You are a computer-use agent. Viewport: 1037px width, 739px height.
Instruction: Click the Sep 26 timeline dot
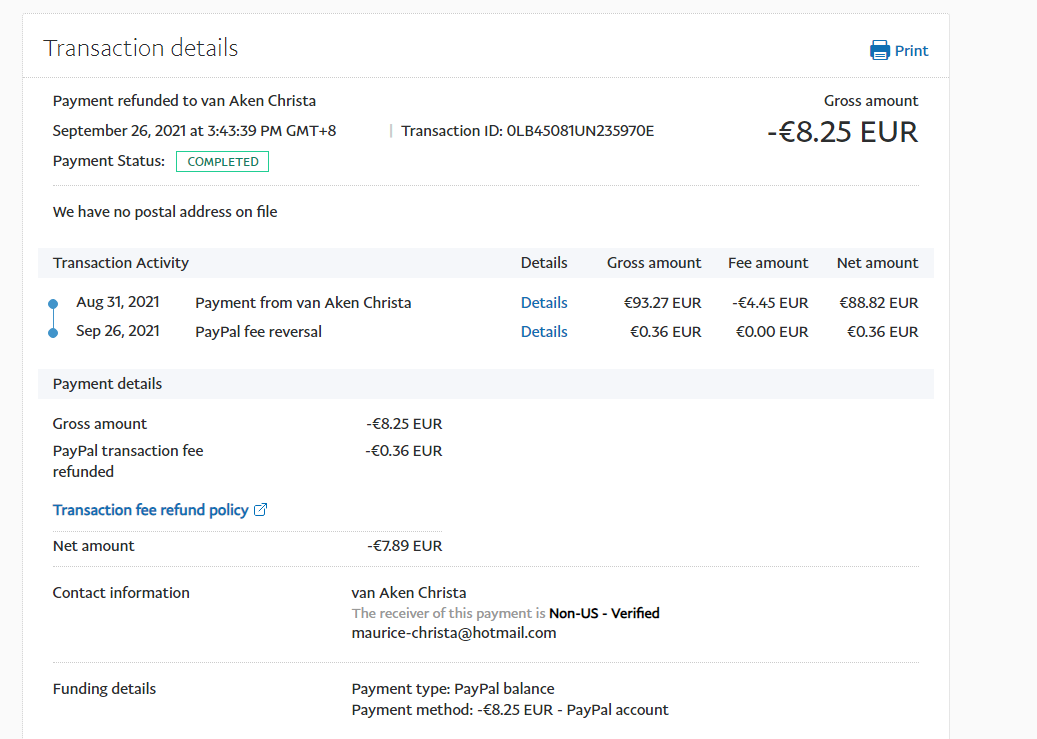(x=53, y=332)
